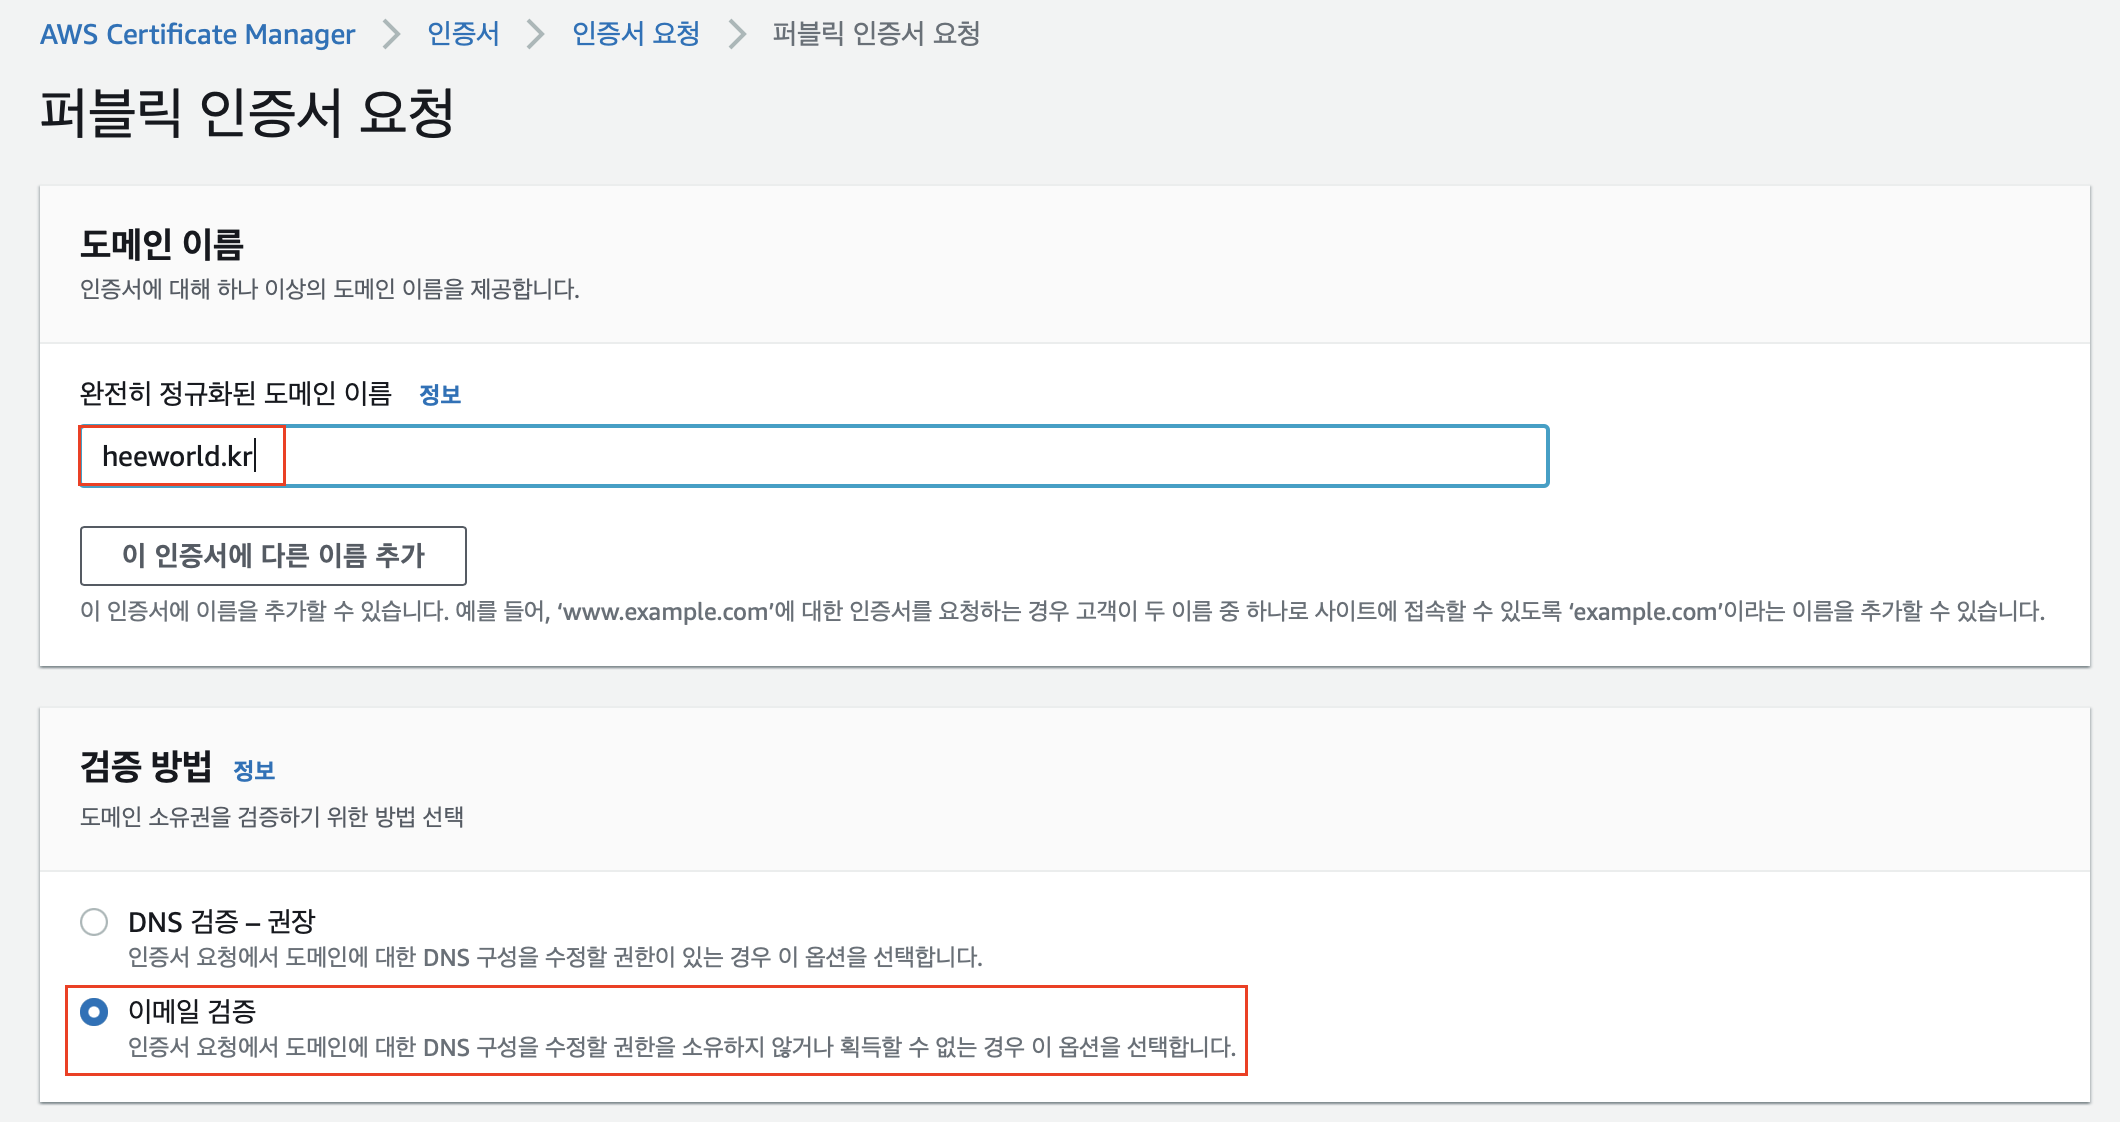Click the 퍼블릭 인증서 요청 page title
The image size is (2120, 1122).
click(247, 112)
